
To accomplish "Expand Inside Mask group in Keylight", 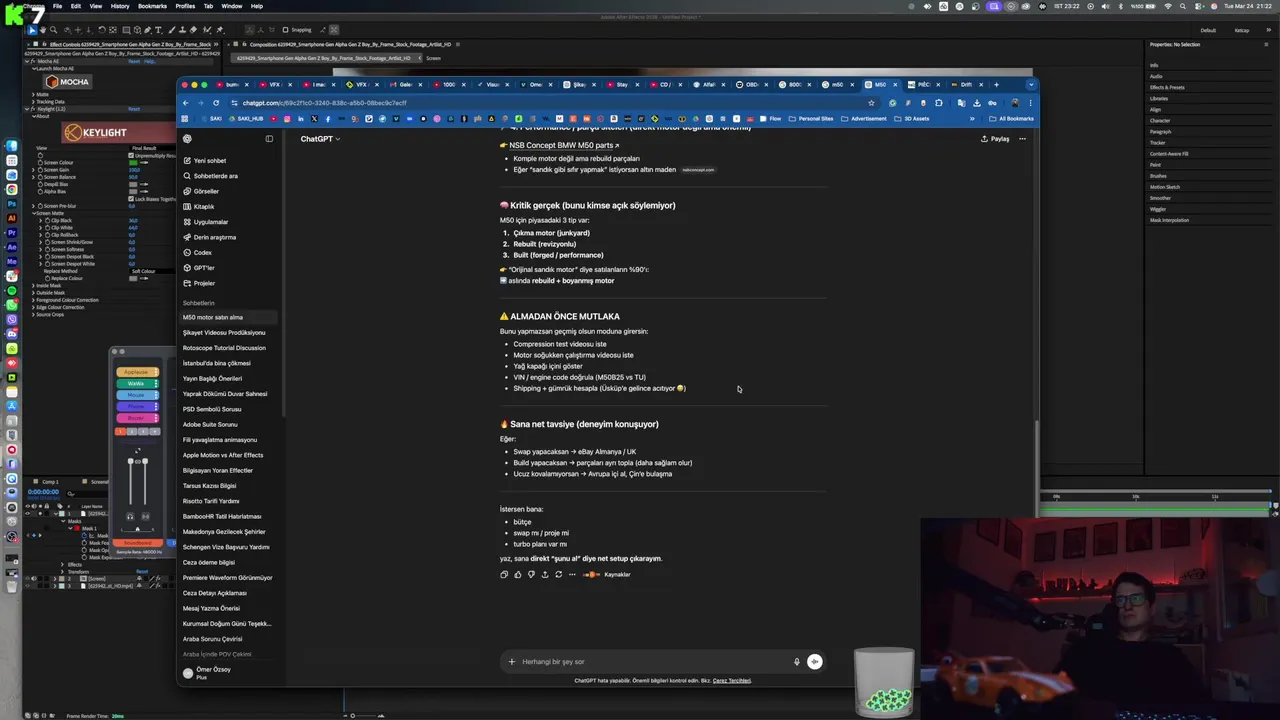I will tap(34, 285).
